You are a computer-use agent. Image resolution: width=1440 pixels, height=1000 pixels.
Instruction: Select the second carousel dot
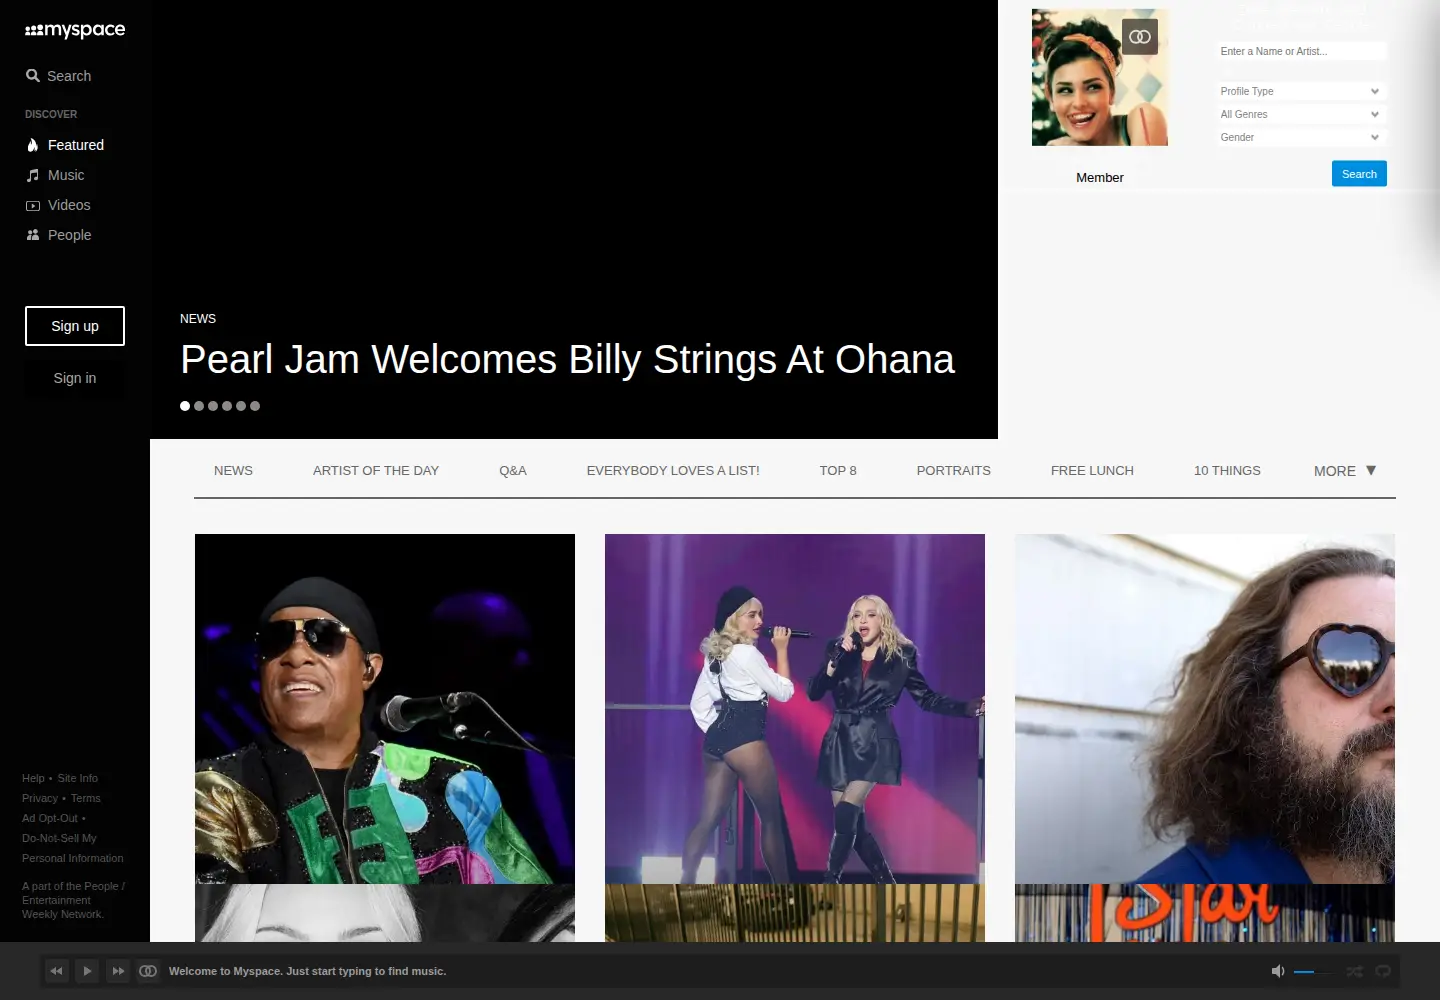[199, 406]
